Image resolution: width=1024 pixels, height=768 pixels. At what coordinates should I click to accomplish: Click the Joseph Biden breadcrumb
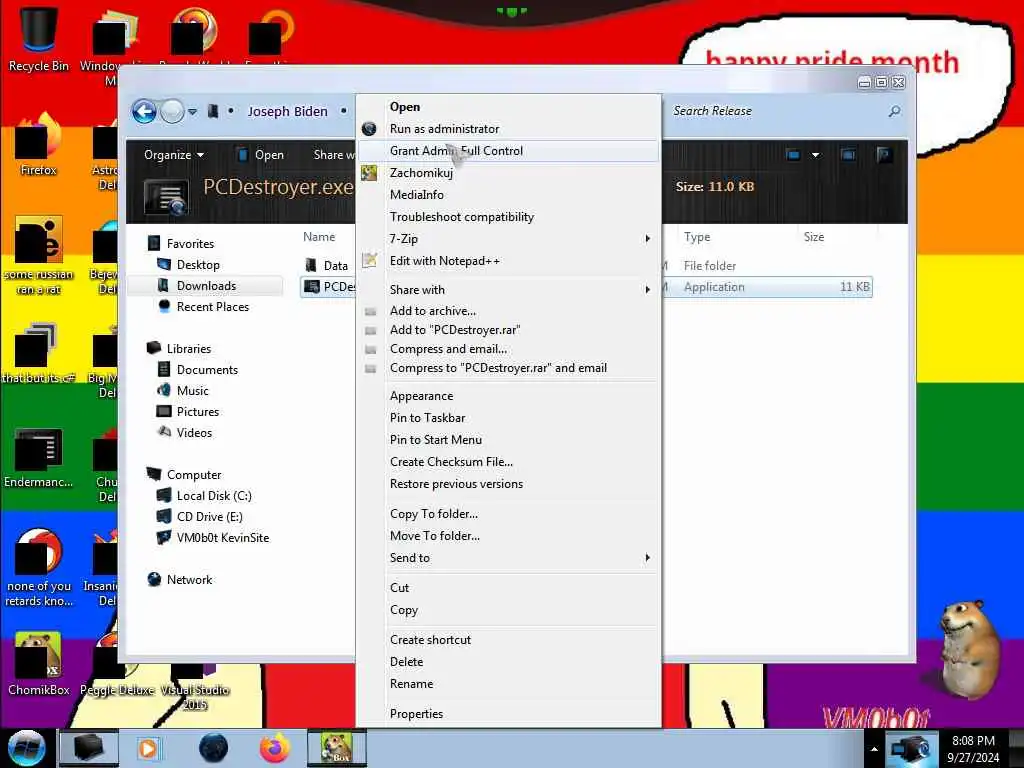tap(287, 112)
